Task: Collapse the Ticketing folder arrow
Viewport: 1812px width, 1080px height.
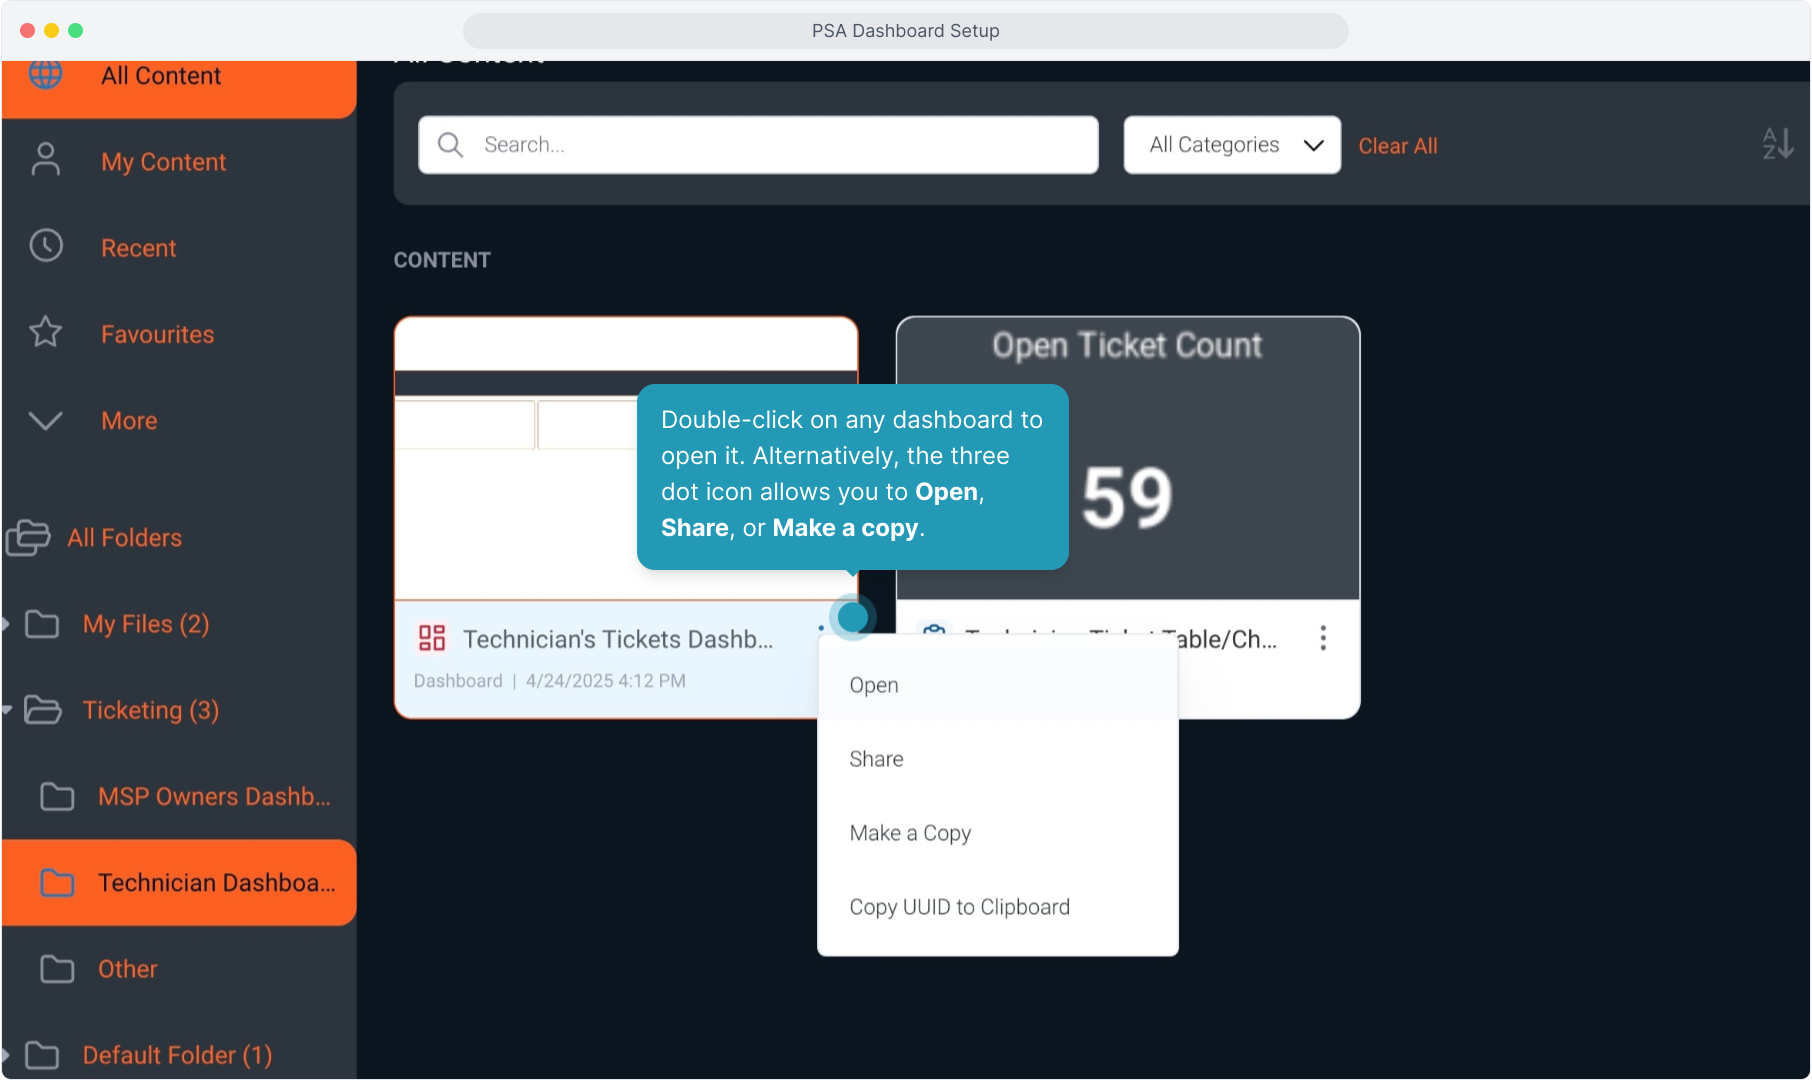Action: (x=7, y=710)
